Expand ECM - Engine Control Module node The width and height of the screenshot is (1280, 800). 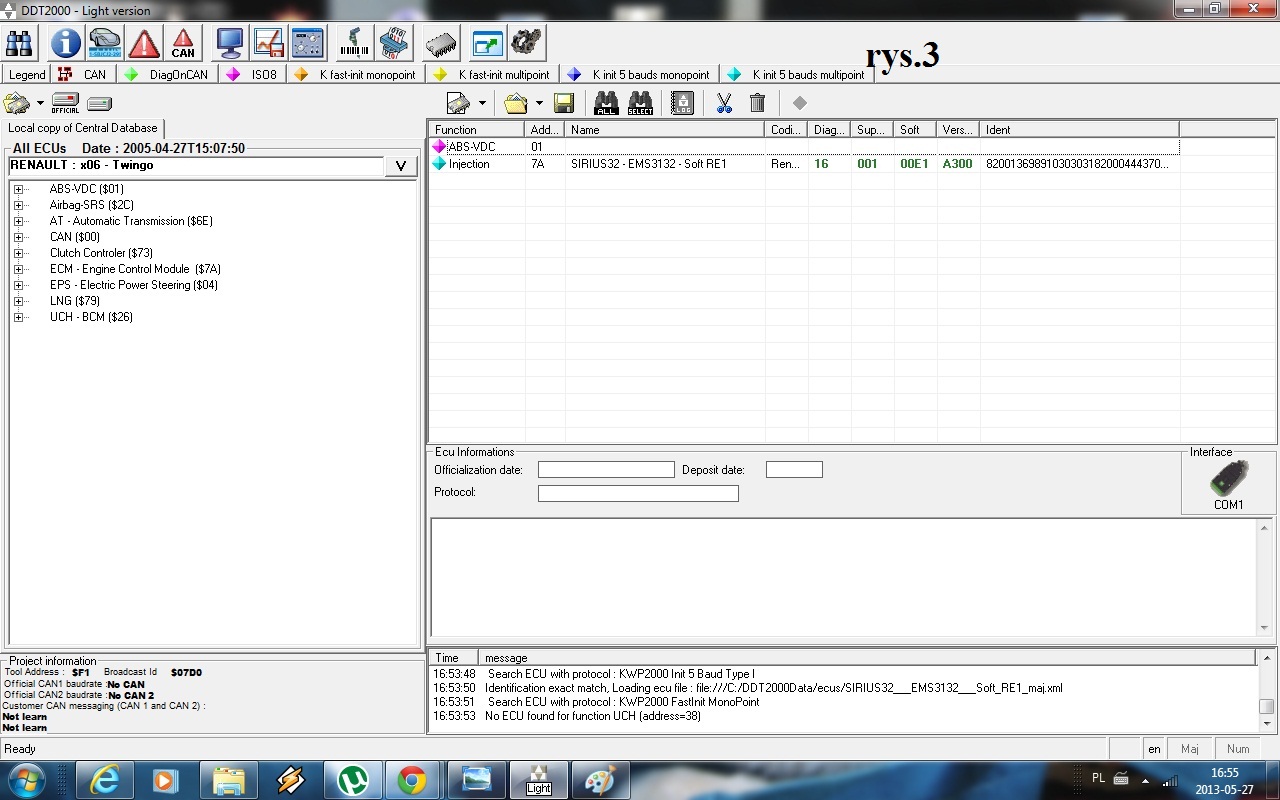(18, 269)
